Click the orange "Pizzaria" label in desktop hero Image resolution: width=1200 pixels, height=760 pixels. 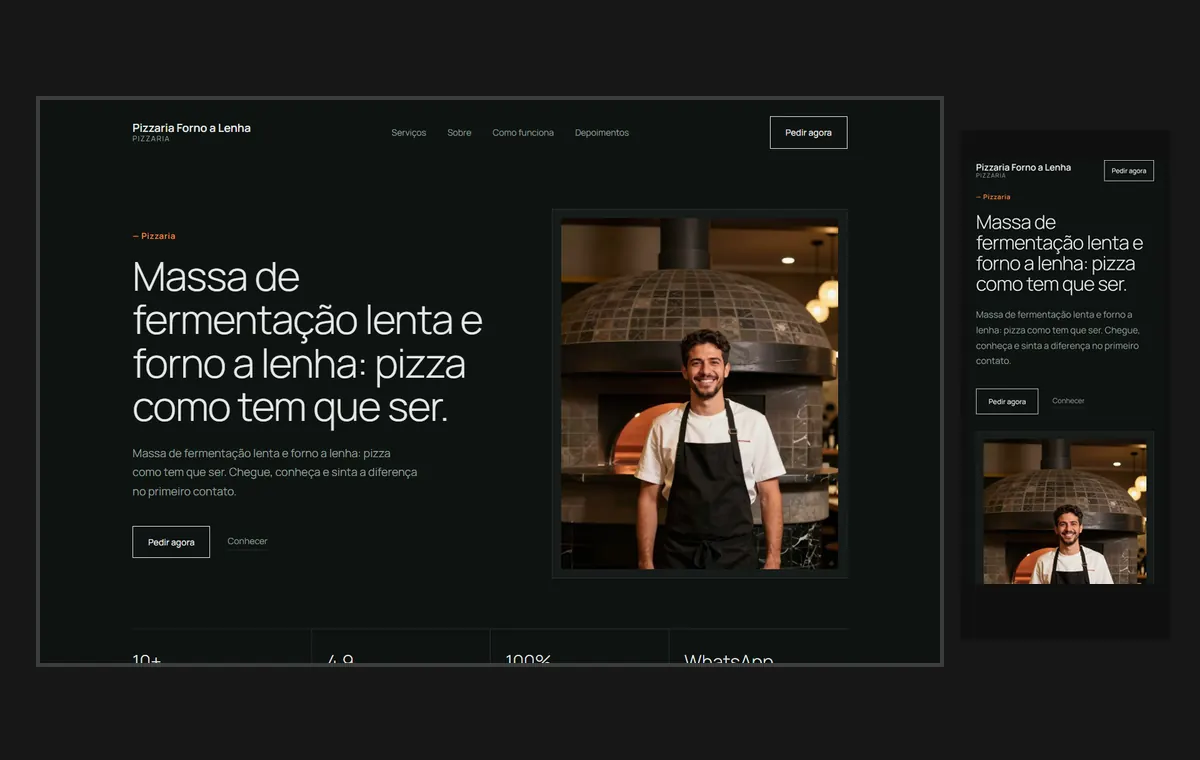coord(154,236)
